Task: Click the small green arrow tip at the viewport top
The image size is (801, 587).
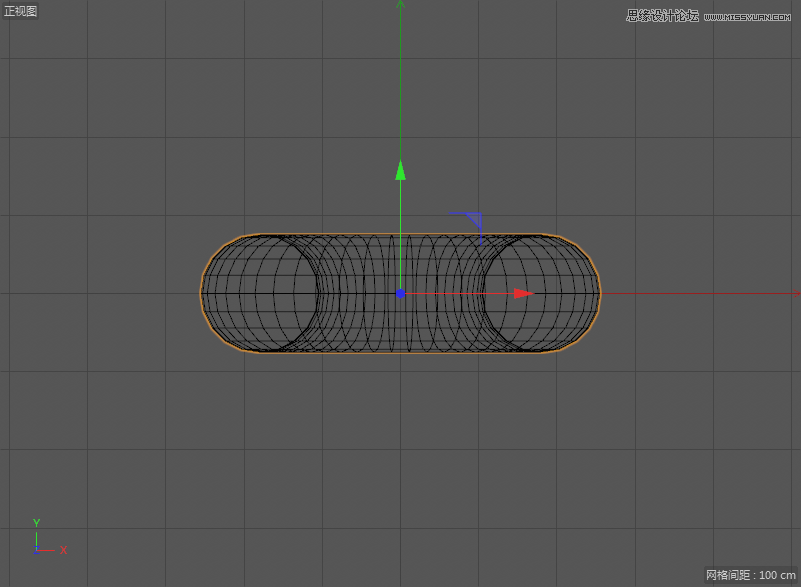Action: (400, 4)
